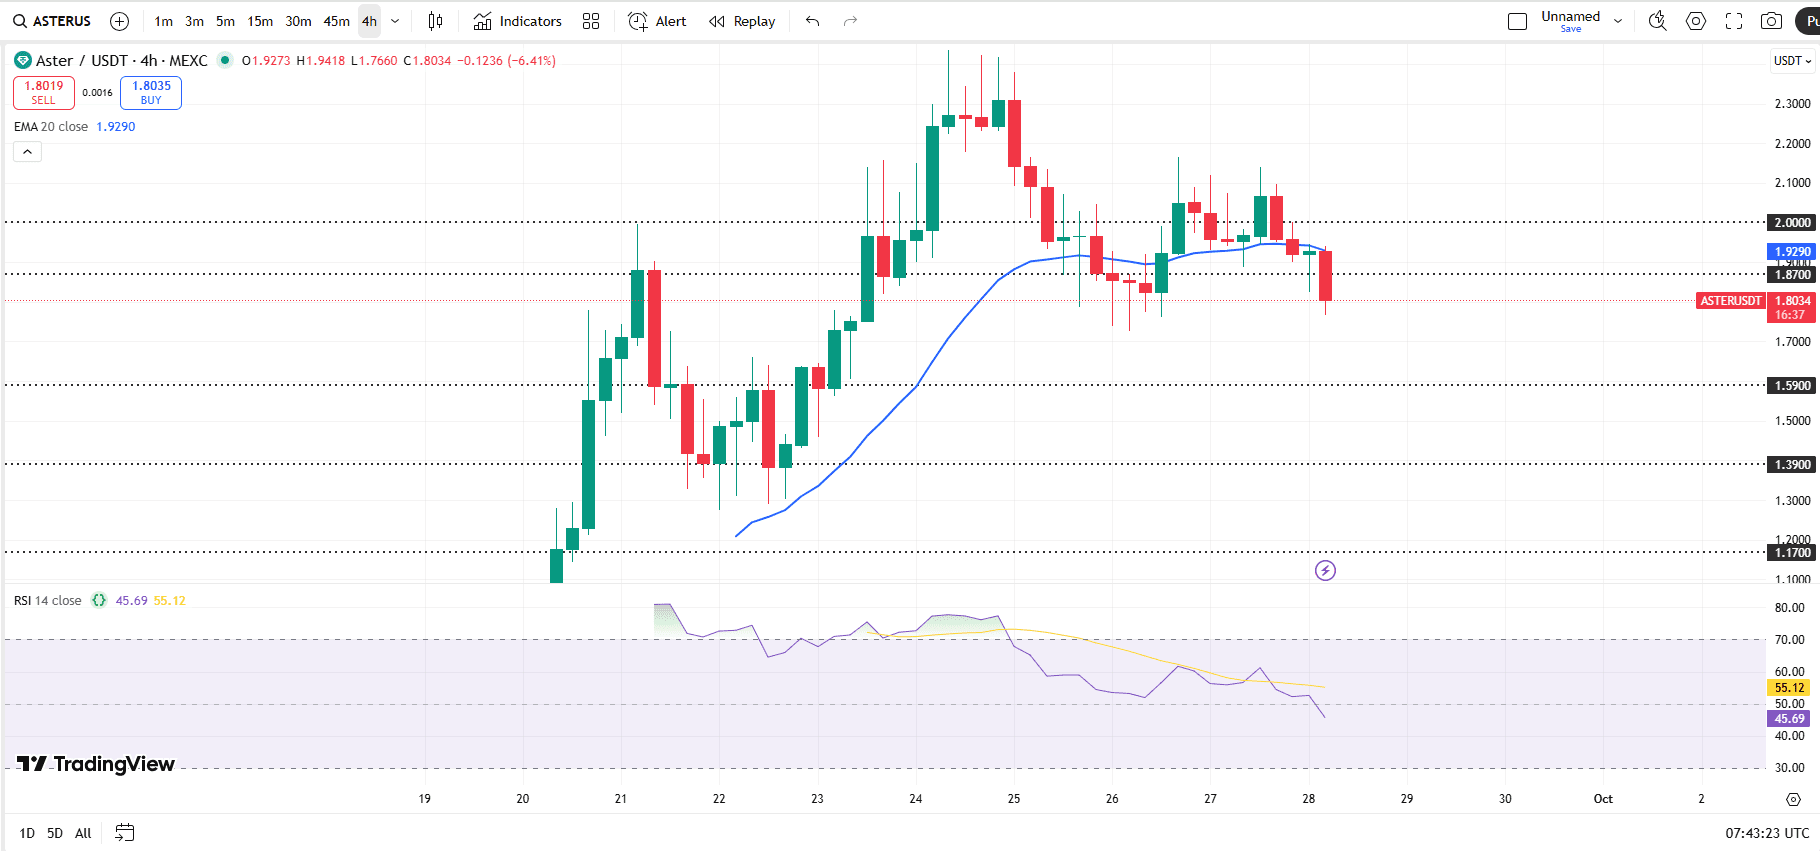Image resolution: width=1820 pixels, height=851 pixels.
Task: Switch to the 15m timeframe
Action: [260, 21]
